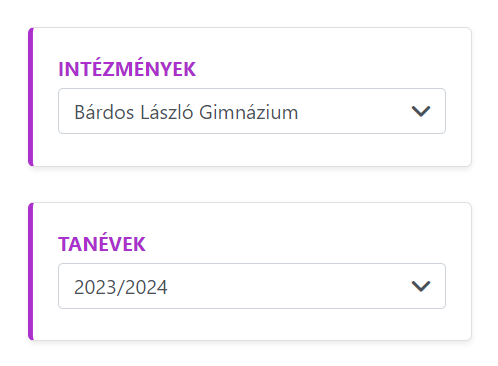Click the word Gimnázium in the institution field
Screen dimensions: 498x366
point(249,112)
